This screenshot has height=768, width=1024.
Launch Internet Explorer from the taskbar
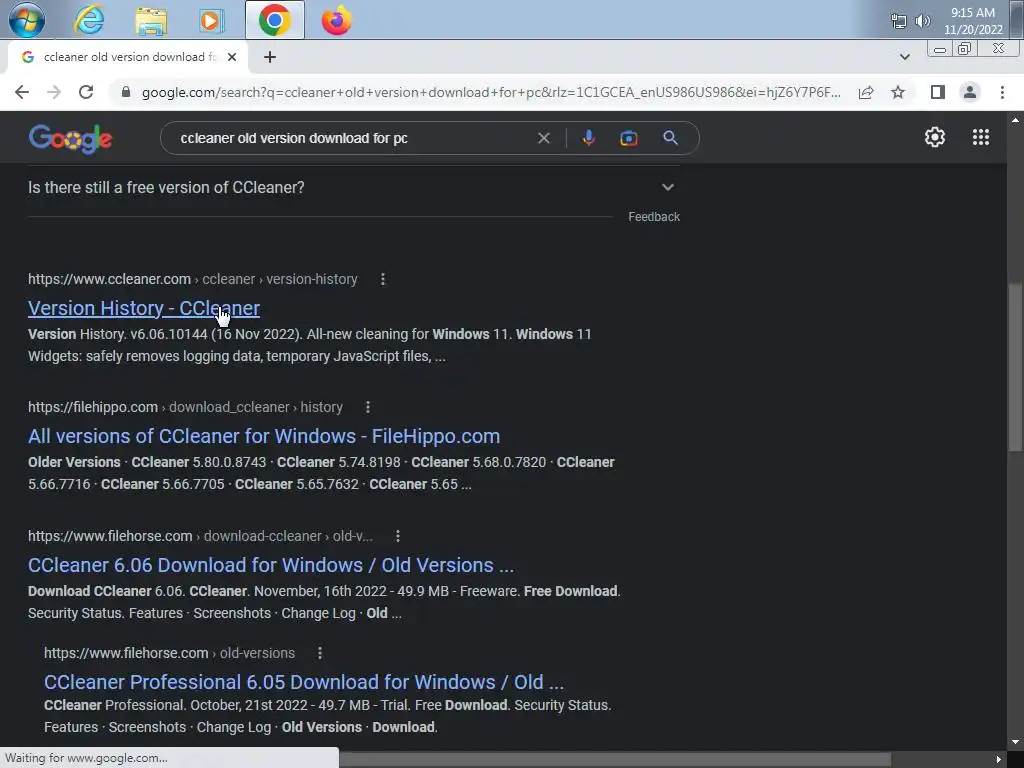tap(89, 20)
